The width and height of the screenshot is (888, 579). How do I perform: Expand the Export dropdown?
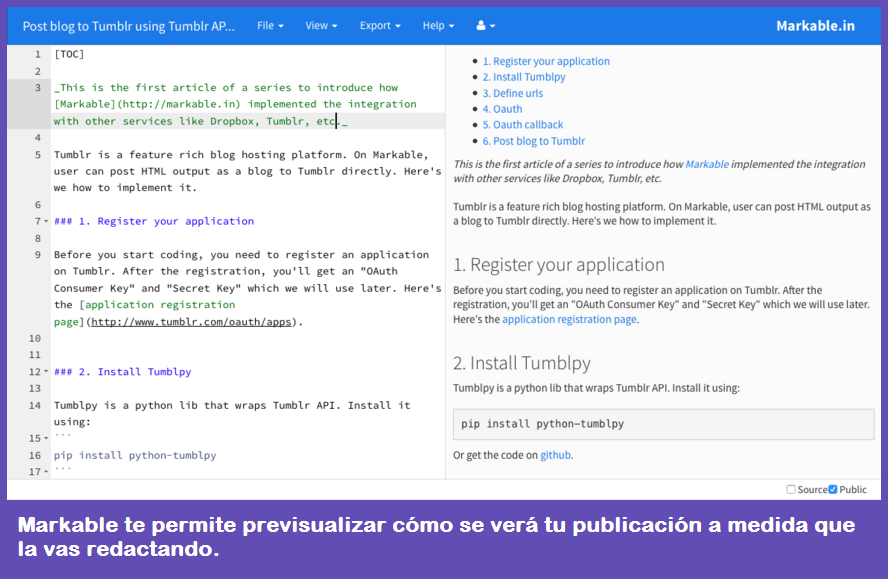(x=380, y=26)
